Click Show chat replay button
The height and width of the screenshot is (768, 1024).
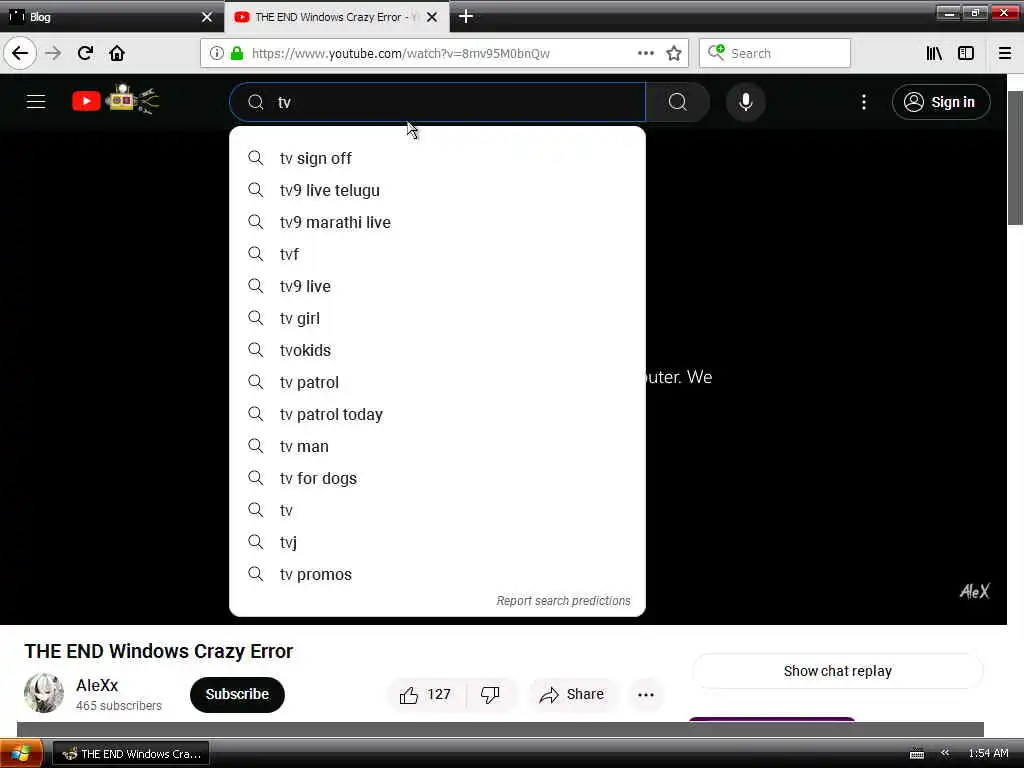tap(838, 671)
